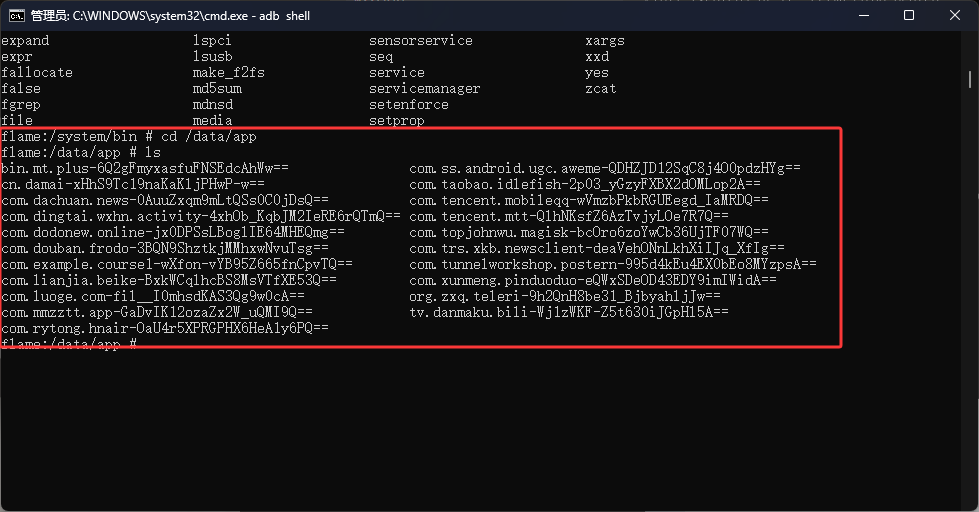
Task: Close the adb shell window
Action: click(955, 16)
